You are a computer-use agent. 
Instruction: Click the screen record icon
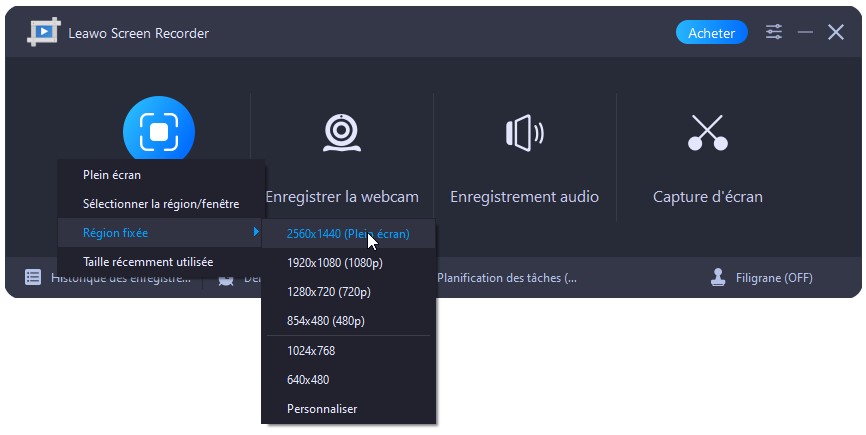point(158,132)
